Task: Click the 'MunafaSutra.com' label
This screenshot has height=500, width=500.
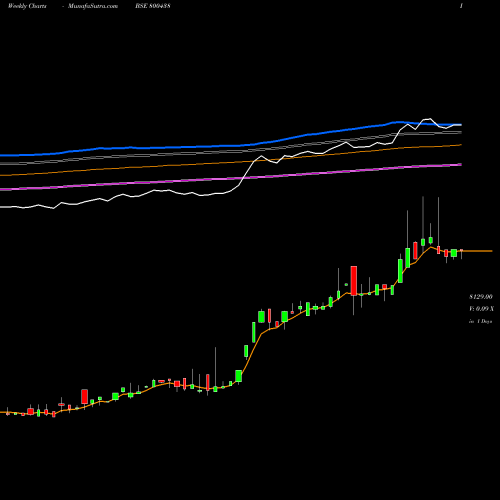Action: coord(93,6)
